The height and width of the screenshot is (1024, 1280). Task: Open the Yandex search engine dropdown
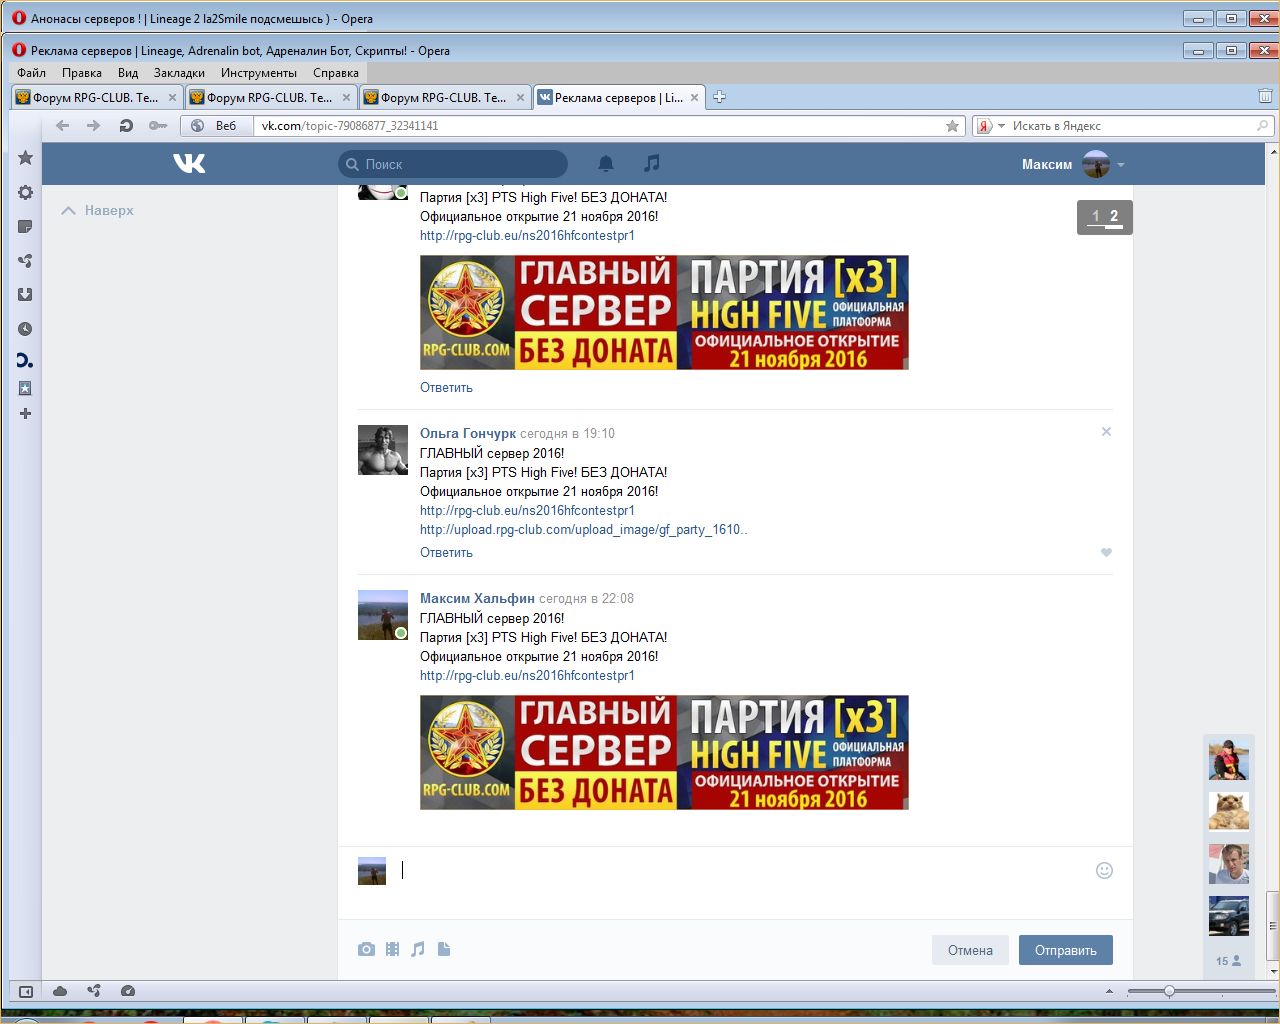(1001, 126)
